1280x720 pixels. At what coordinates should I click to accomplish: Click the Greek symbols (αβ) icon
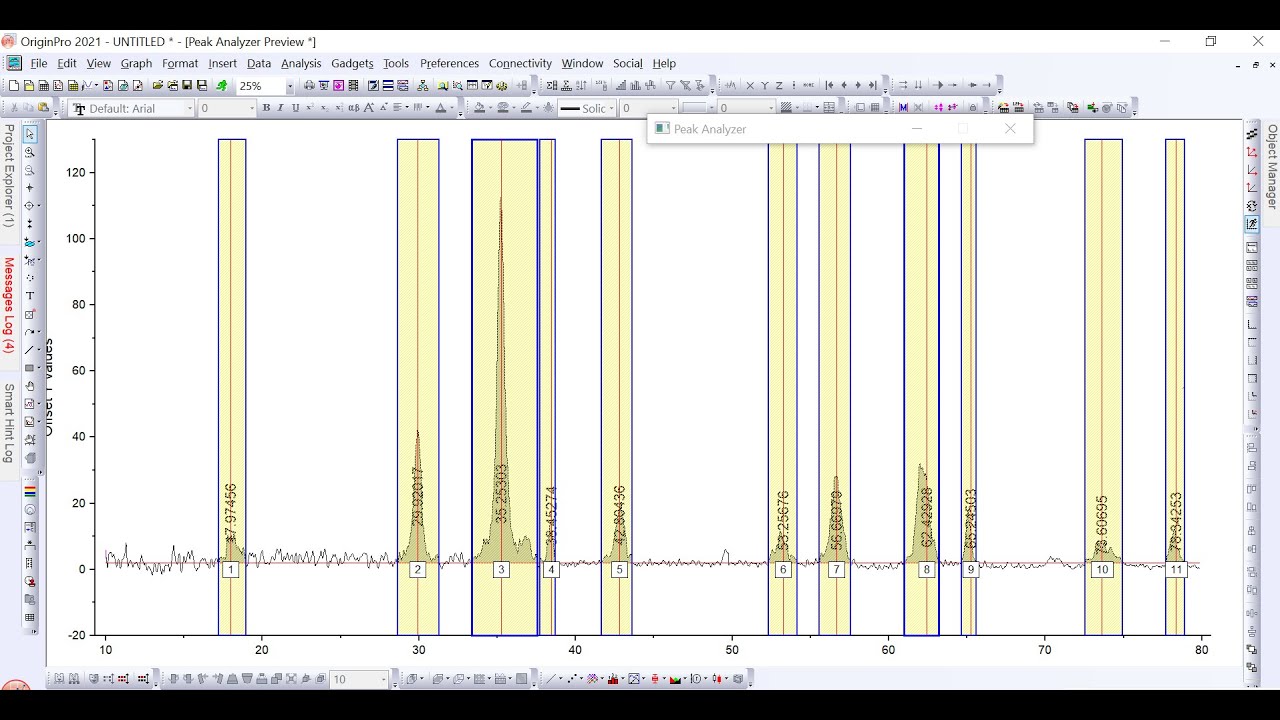[353, 108]
